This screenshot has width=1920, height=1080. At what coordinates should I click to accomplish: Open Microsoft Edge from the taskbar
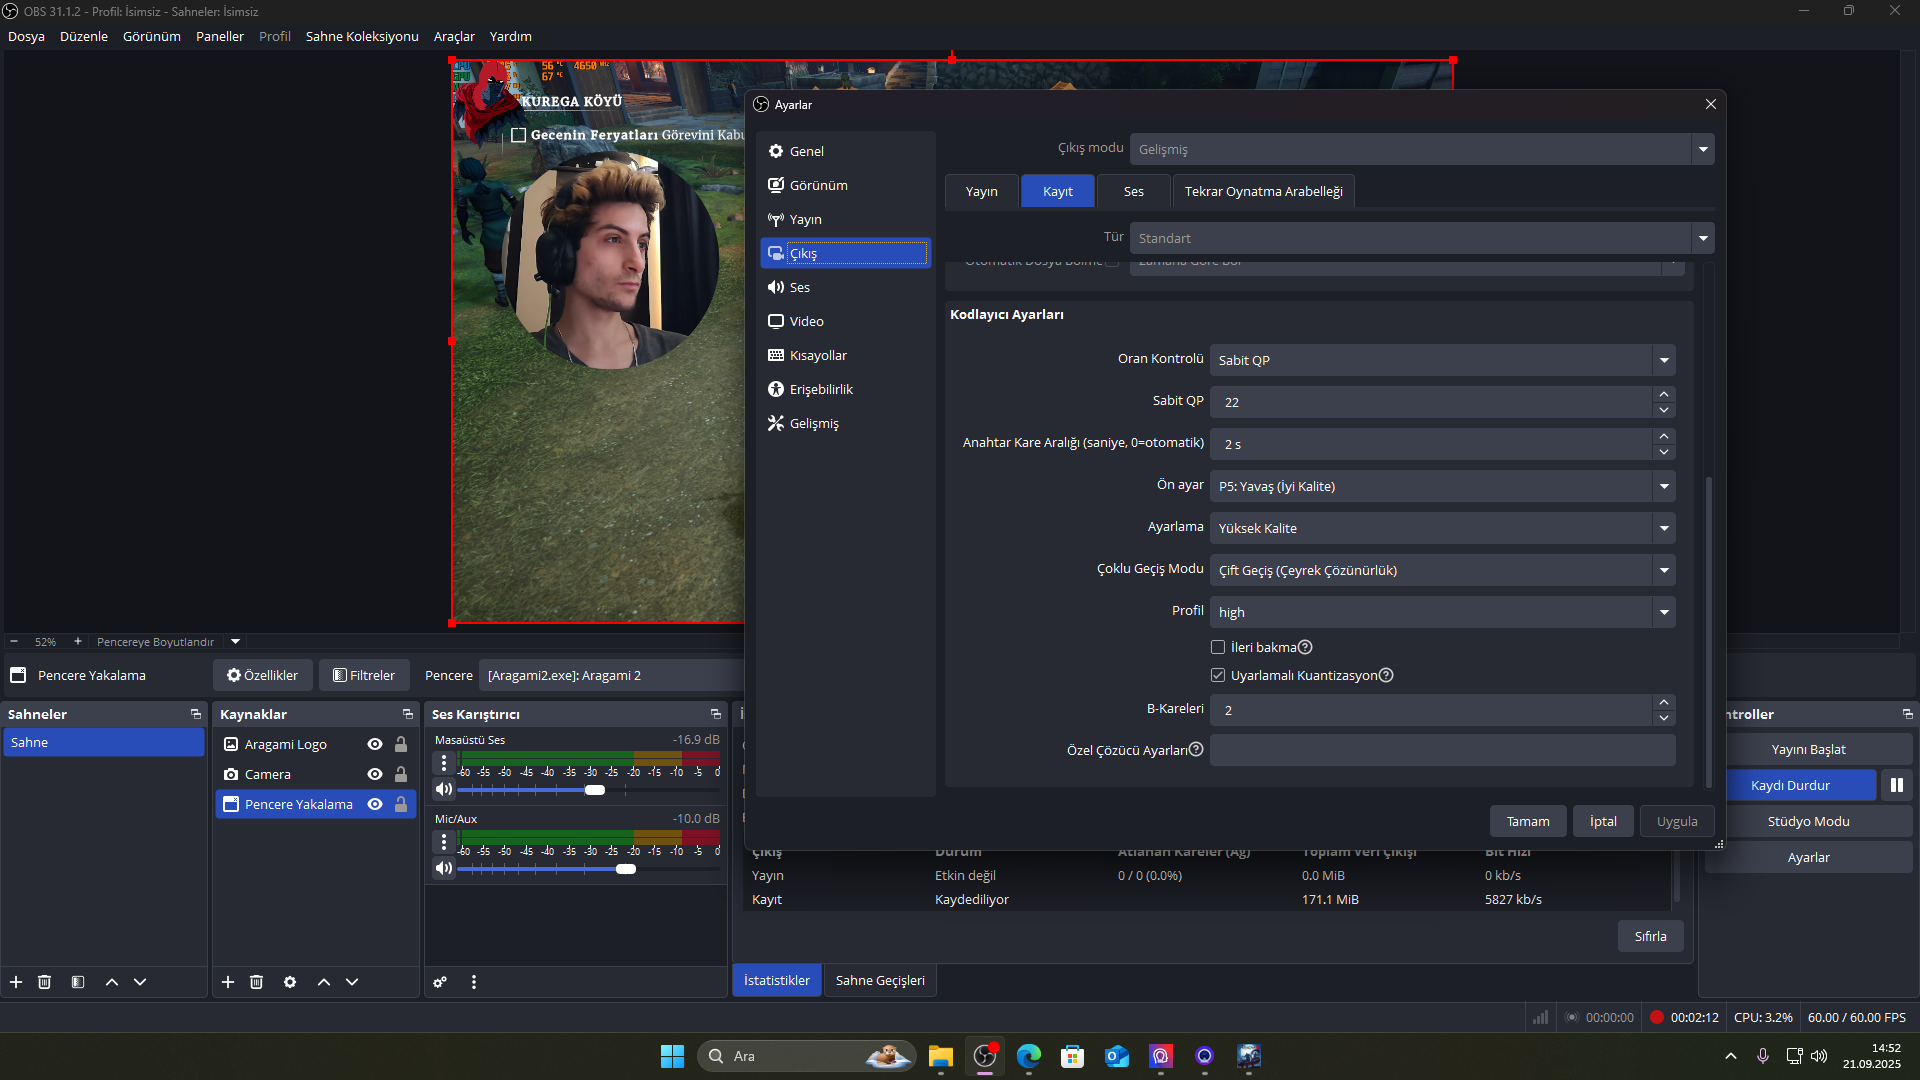tap(1029, 1056)
